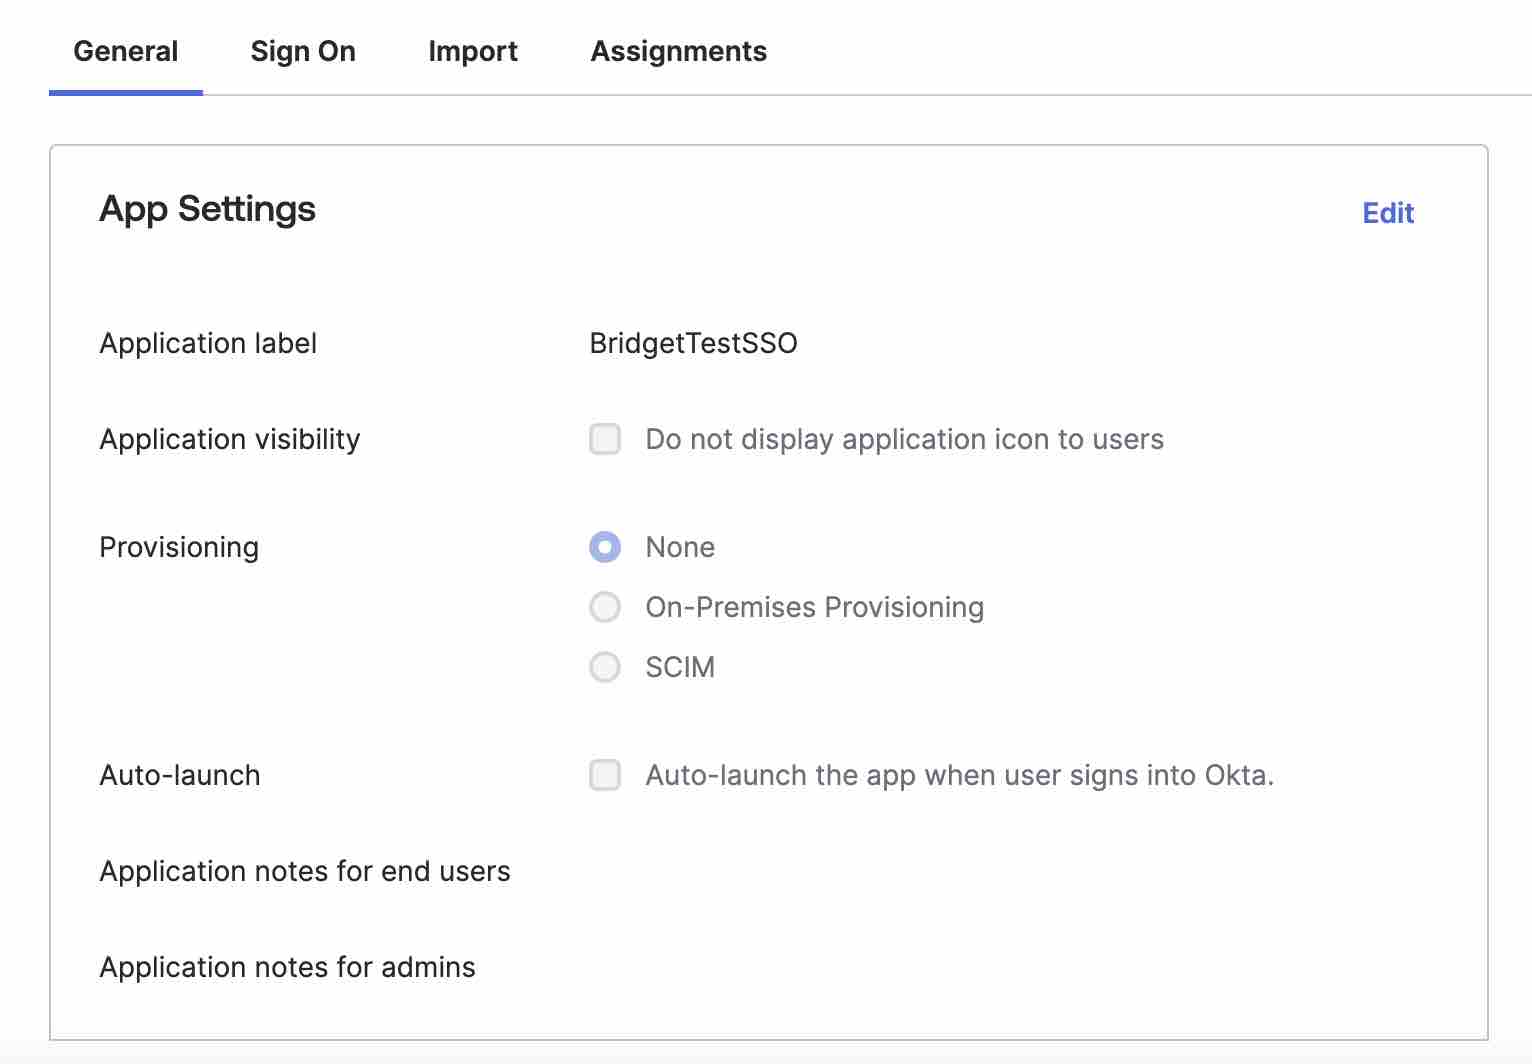
Task: Switch to the Sign On tab
Action: click(x=303, y=51)
